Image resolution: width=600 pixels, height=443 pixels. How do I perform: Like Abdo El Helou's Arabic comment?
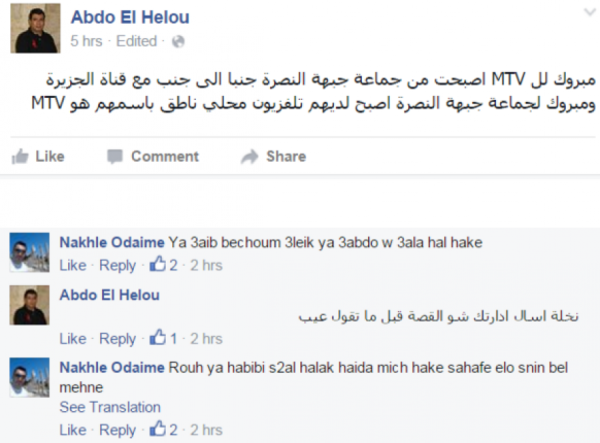click(x=73, y=339)
